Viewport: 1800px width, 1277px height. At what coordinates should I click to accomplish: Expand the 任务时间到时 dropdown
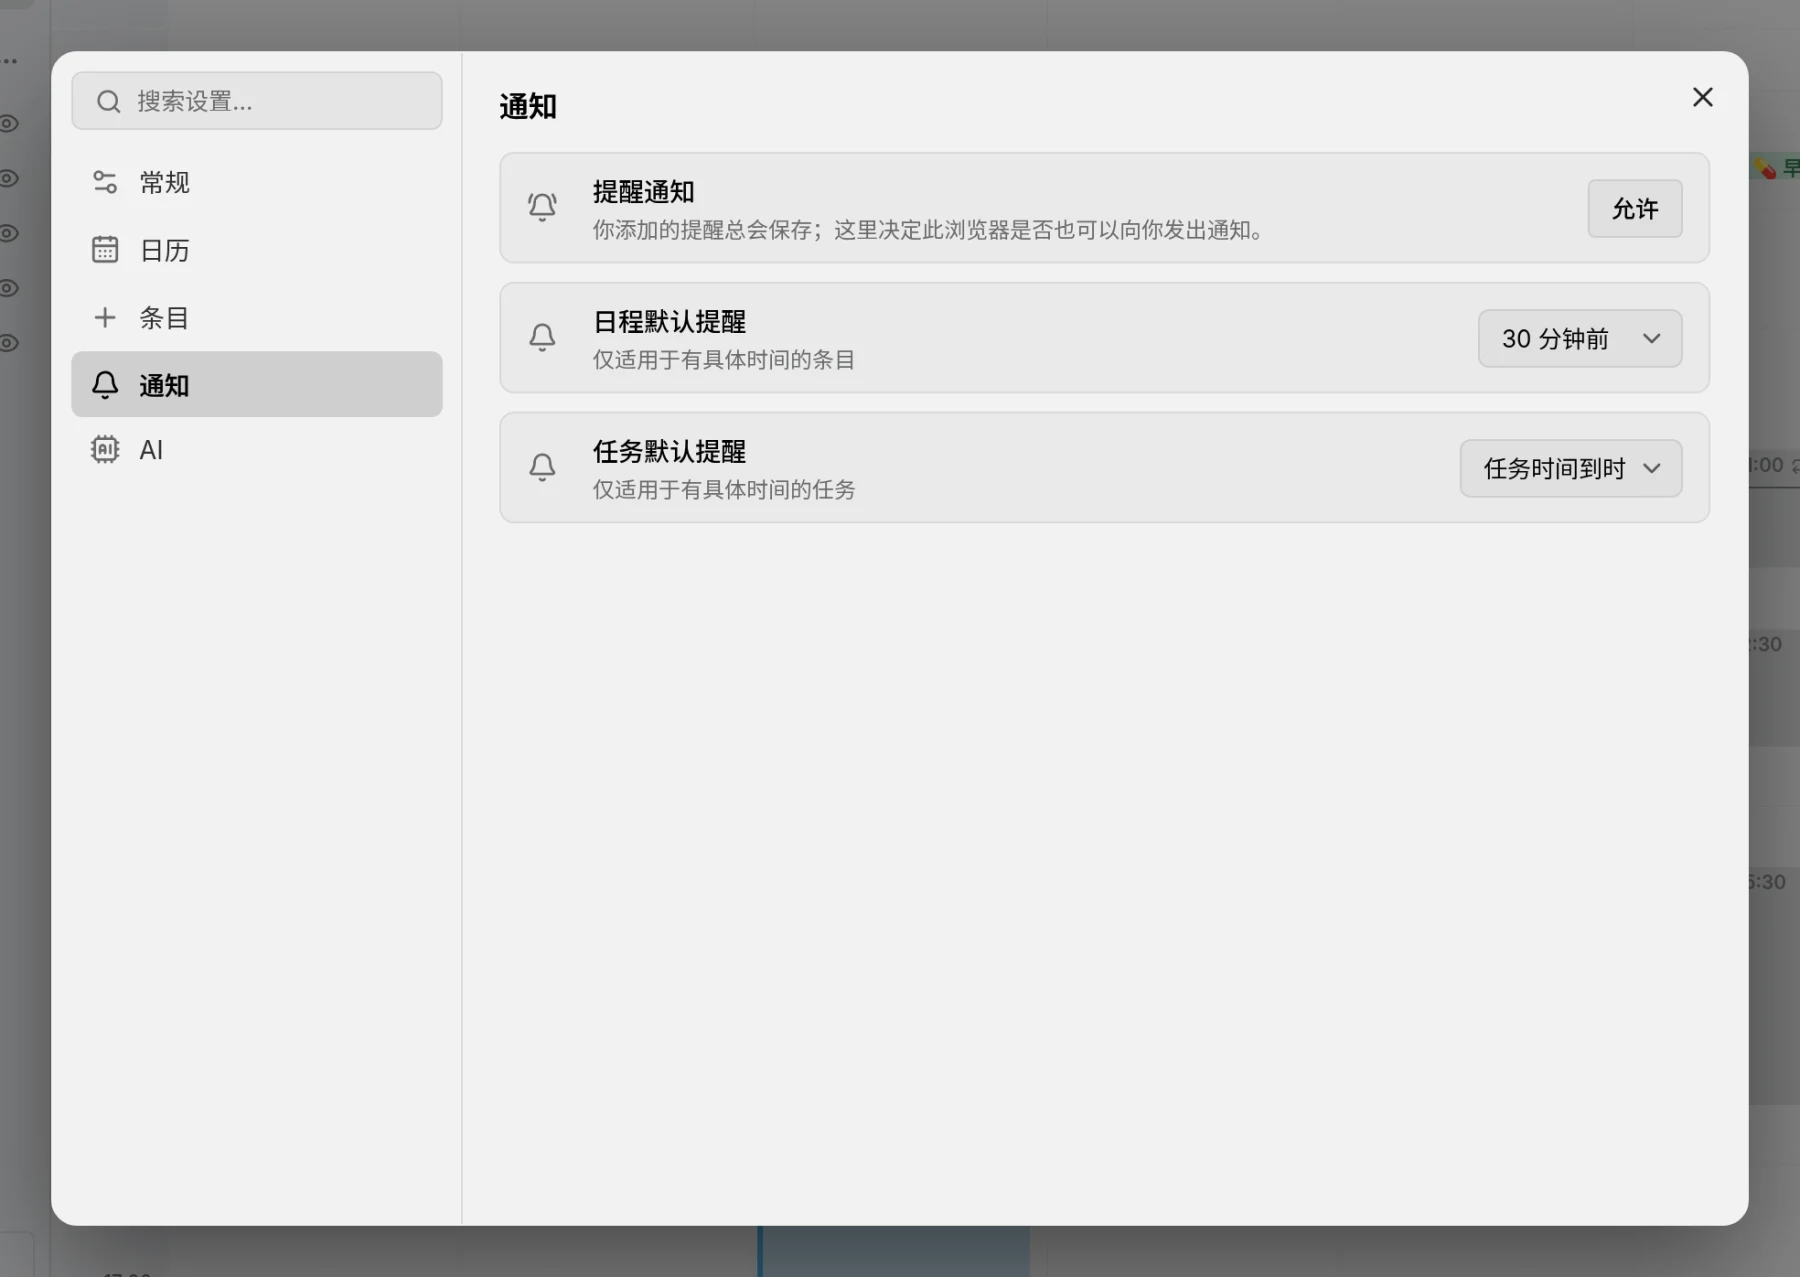click(x=1571, y=468)
